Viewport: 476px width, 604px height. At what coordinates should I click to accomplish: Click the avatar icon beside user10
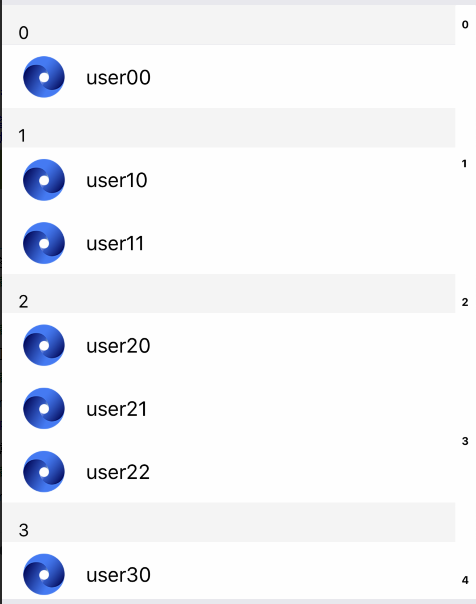point(44,180)
